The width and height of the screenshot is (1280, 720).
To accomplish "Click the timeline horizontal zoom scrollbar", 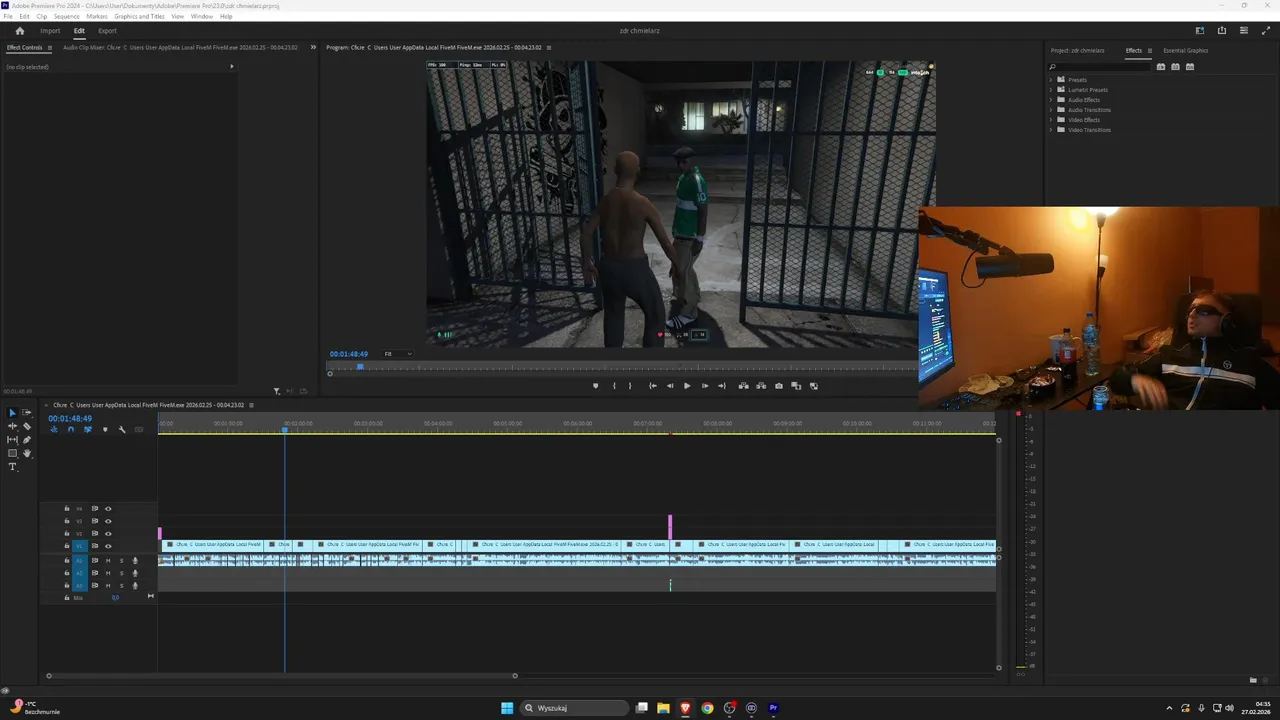I will pos(282,676).
